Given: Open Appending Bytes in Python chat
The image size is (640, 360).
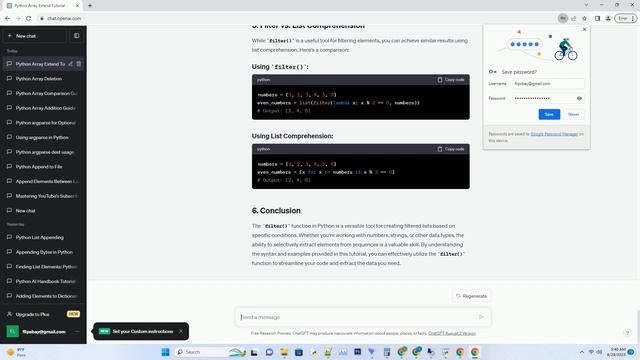Looking at the screenshot, I should point(43,252).
